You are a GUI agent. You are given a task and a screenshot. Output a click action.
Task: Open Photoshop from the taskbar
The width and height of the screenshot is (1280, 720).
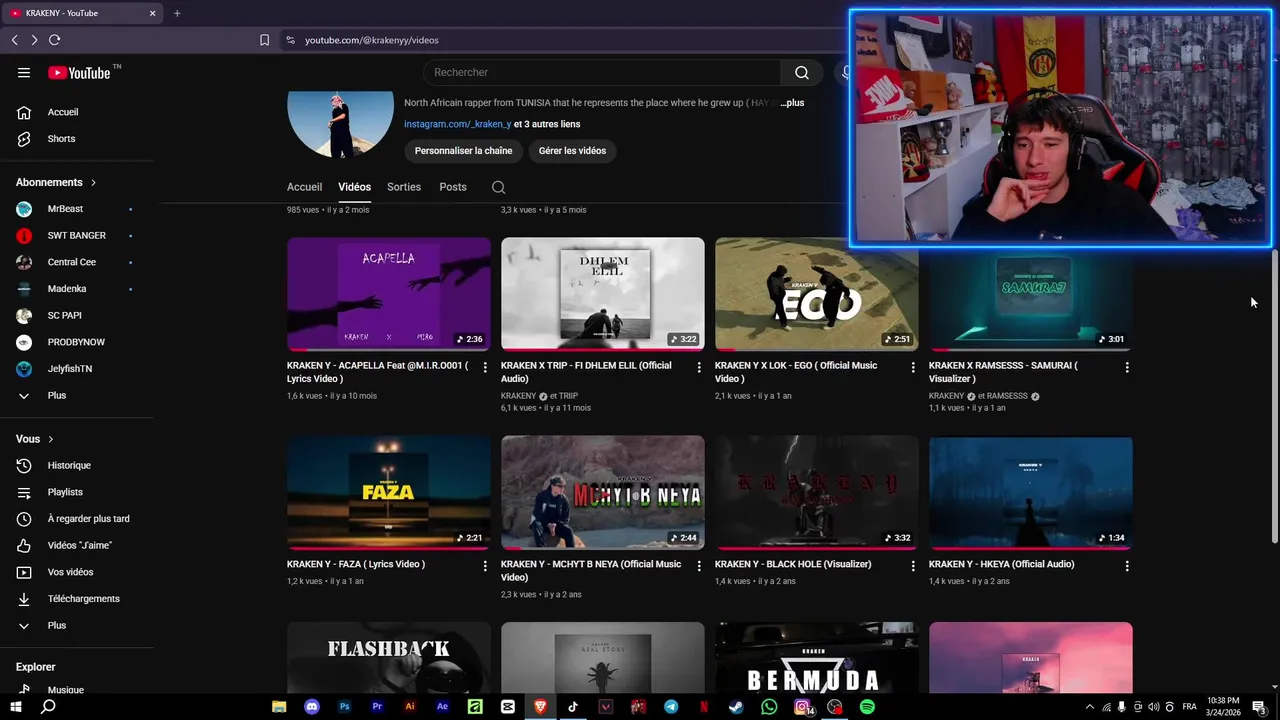pos(345,706)
